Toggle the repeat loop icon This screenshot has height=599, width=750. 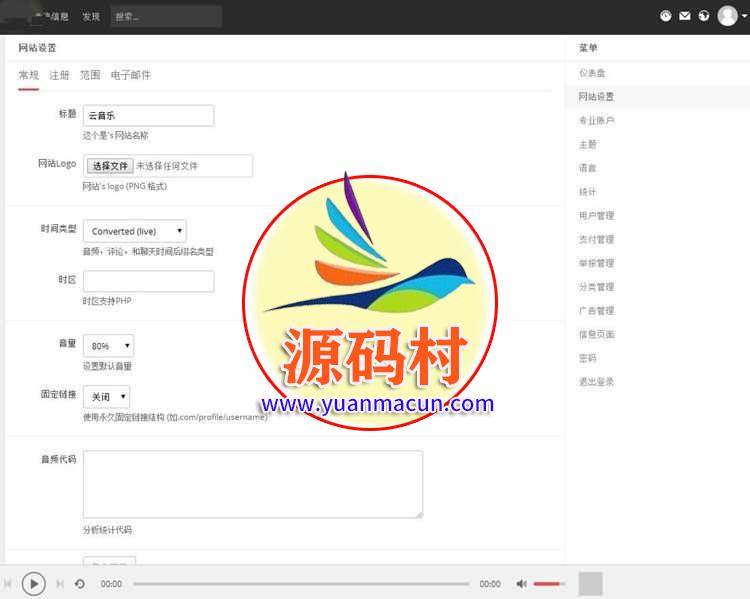[x=80, y=584]
